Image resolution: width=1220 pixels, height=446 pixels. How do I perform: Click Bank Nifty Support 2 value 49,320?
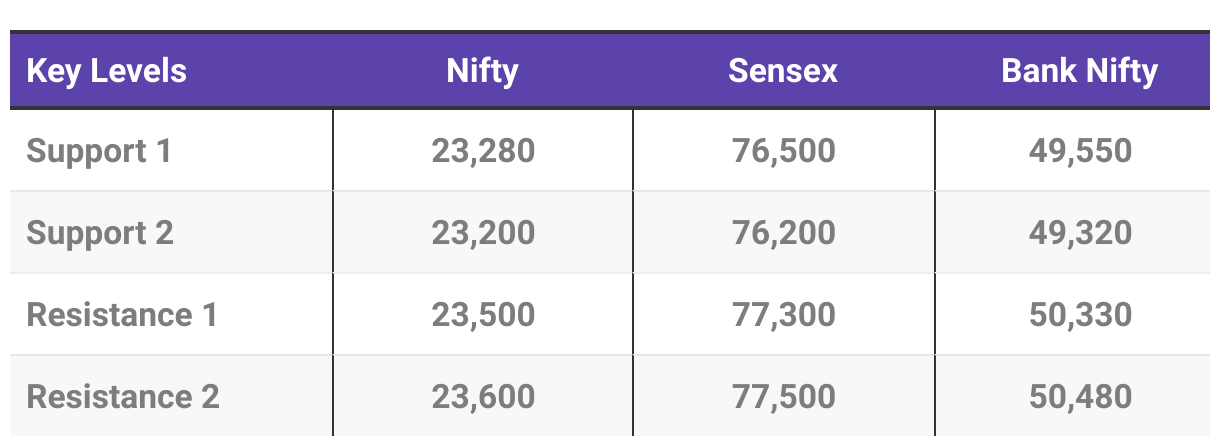[x=1080, y=233]
